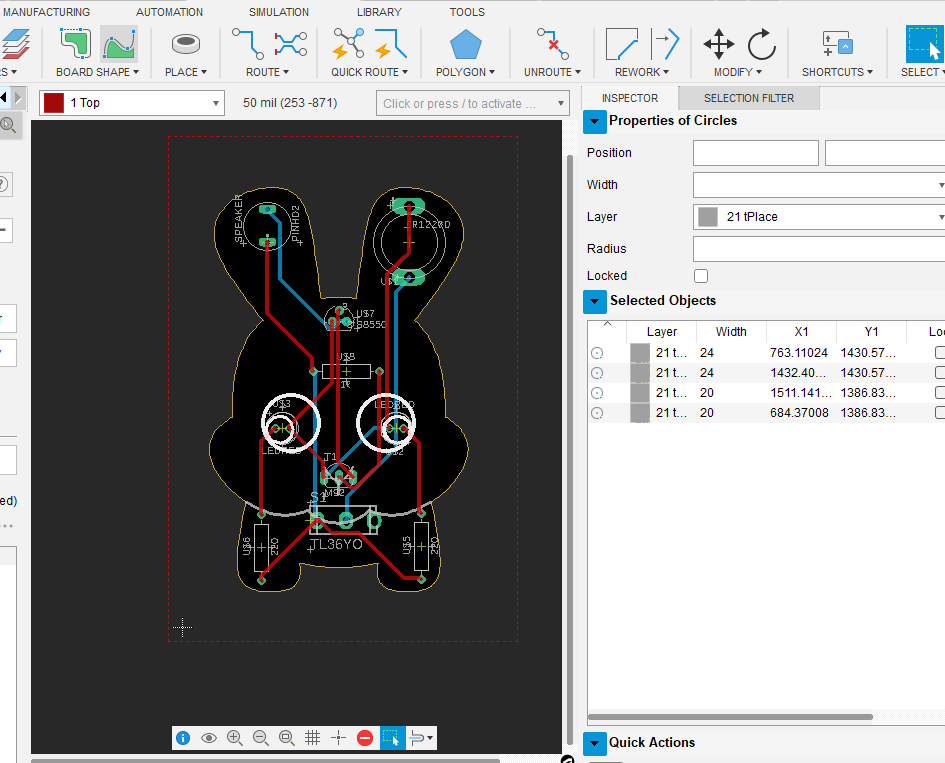This screenshot has height=763, width=945.
Task: Click the blue info icon
Action: point(183,738)
